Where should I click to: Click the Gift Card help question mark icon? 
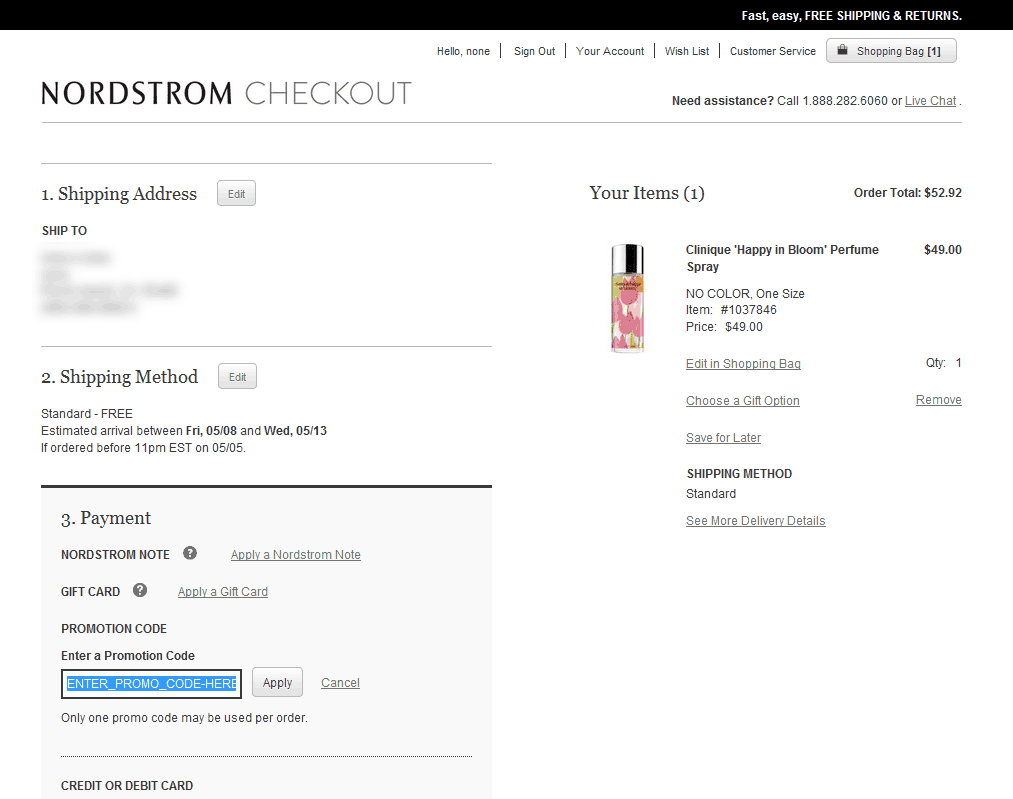(140, 590)
